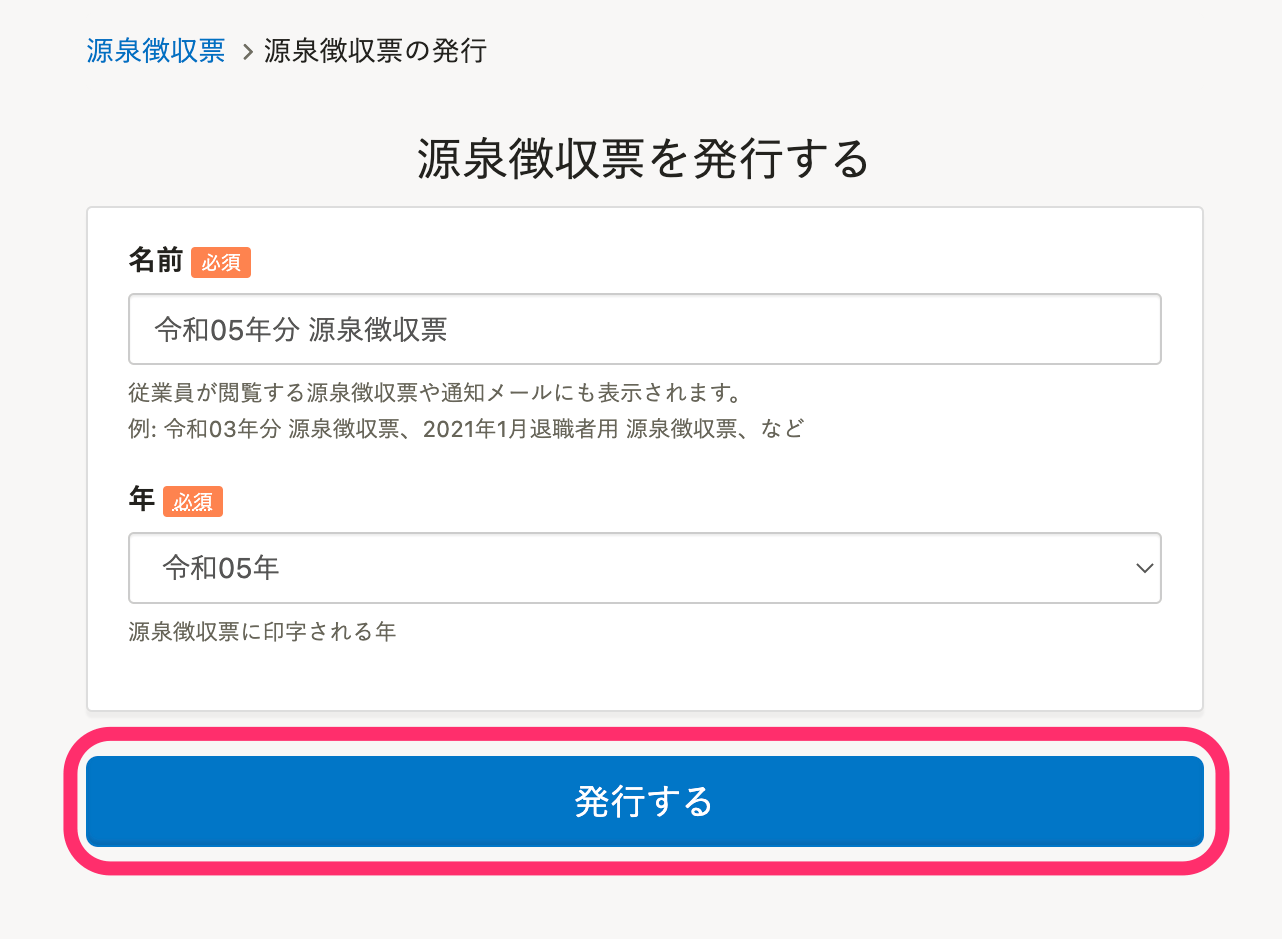Open the 源泉徴収票の発行 breadcrumb entry
1282x939 pixels.
click(374, 50)
